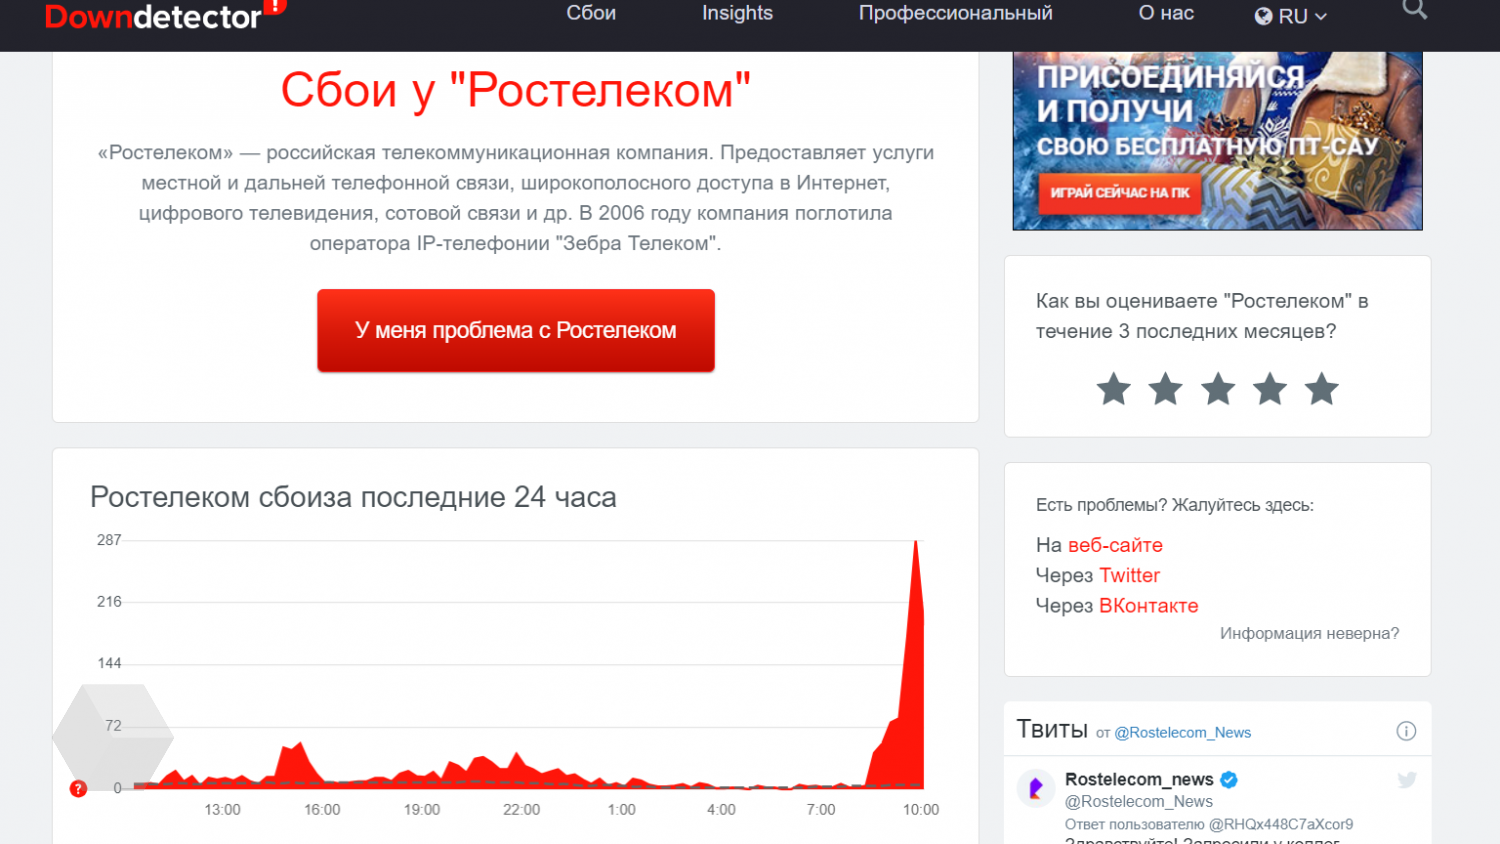
Task: Open the @Rostelecom_News link in Твиты header
Action: tap(1183, 732)
